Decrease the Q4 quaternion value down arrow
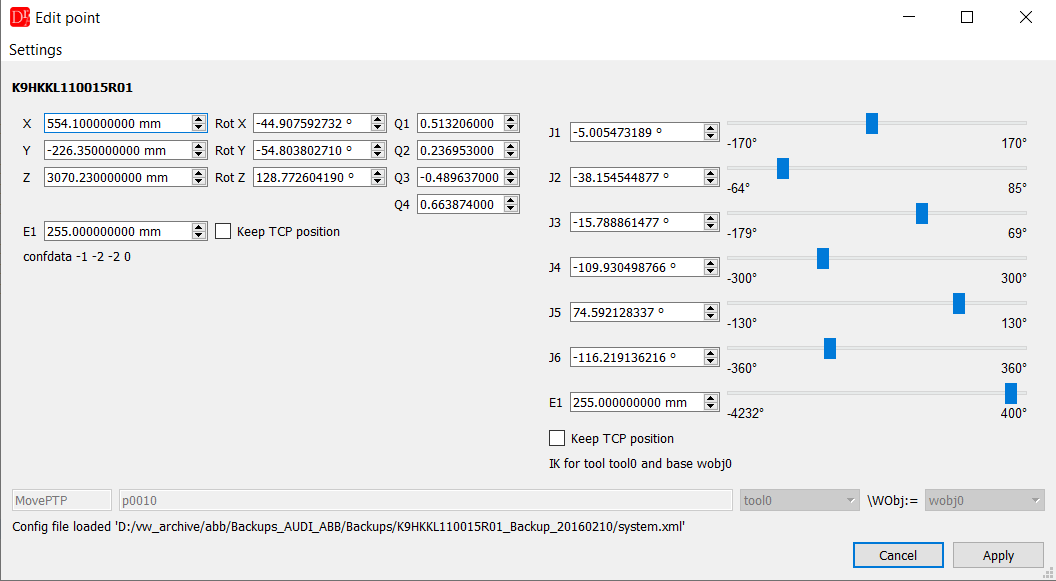 (x=511, y=209)
